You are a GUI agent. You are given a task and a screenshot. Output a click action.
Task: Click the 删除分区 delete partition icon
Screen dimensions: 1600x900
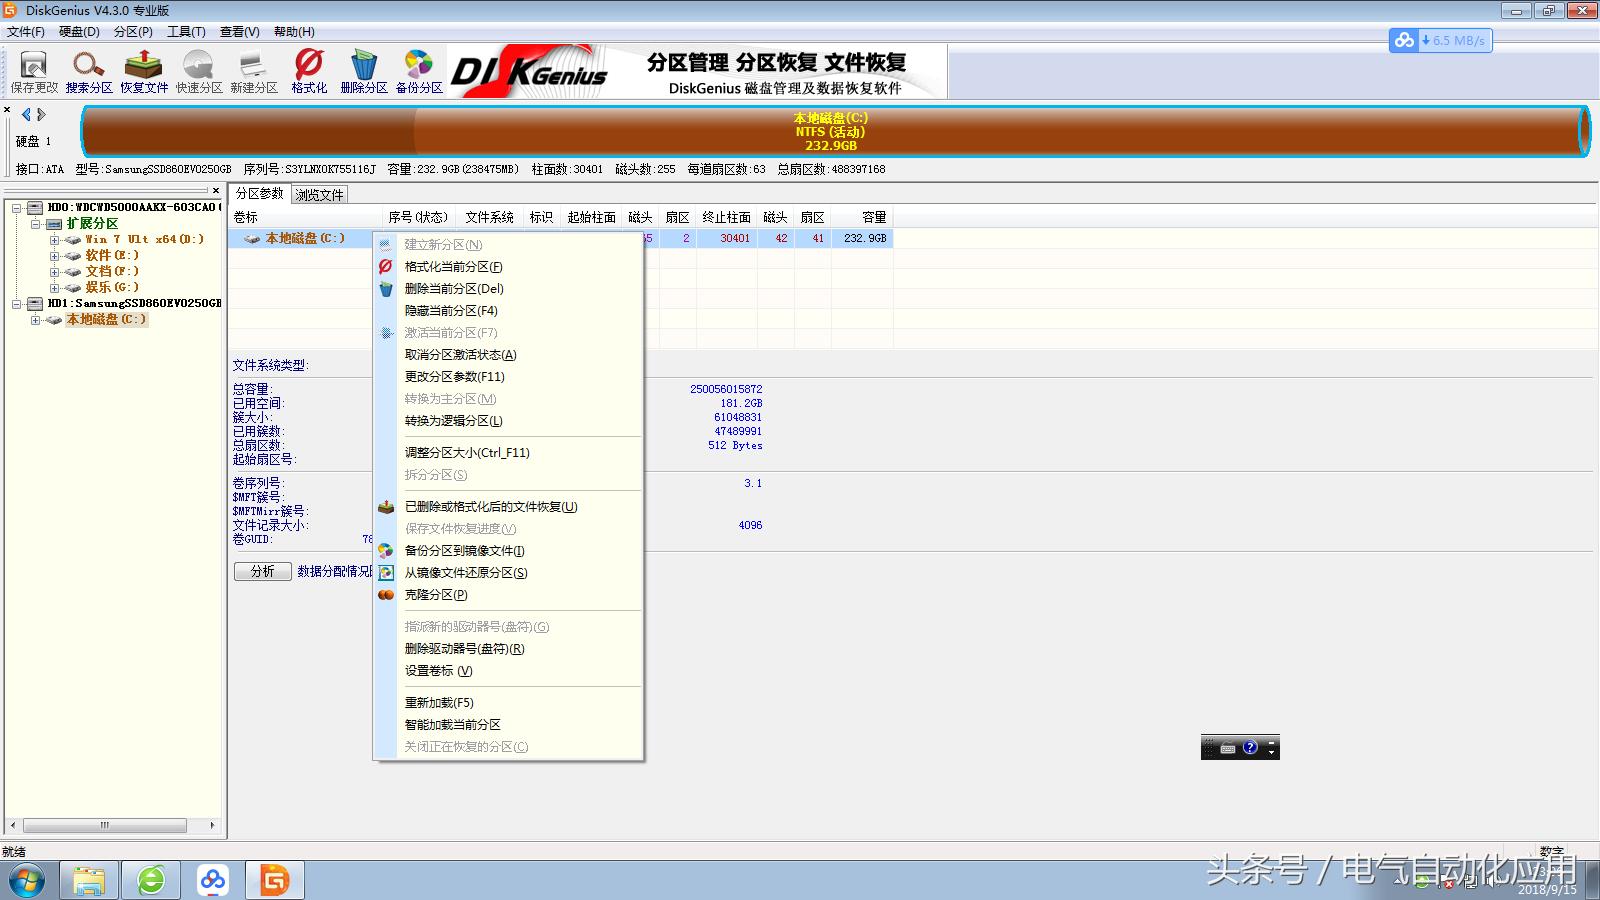click(363, 70)
